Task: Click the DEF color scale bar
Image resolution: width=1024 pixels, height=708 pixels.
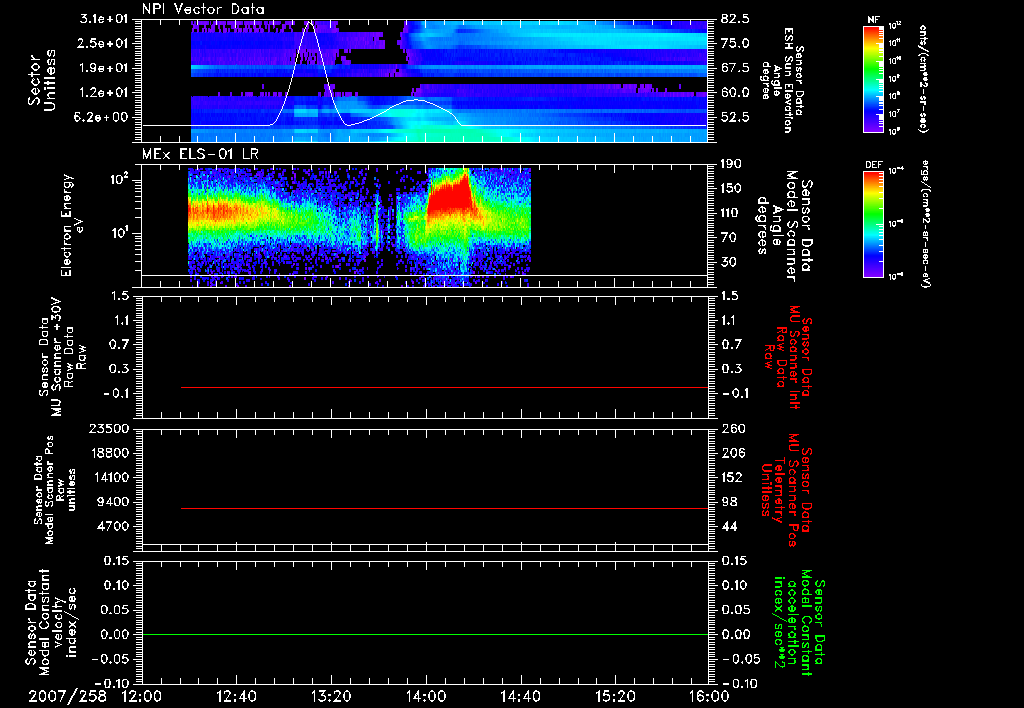Action: 873,224
